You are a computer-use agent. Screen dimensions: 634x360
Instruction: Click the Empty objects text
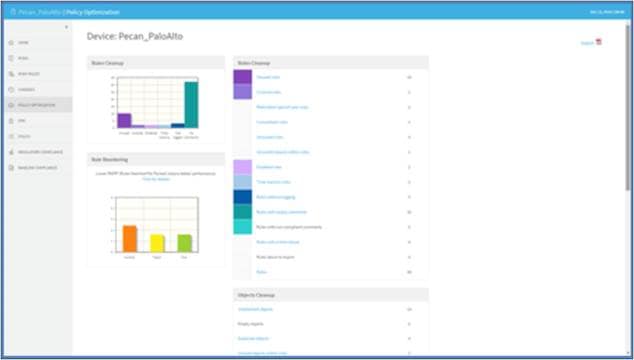(x=251, y=324)
